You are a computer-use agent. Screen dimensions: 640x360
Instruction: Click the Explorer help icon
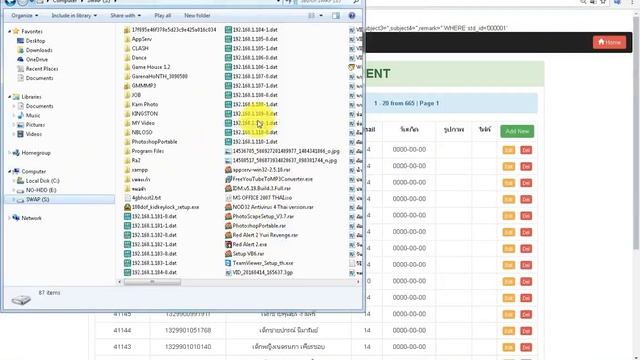tap(351, 16)
